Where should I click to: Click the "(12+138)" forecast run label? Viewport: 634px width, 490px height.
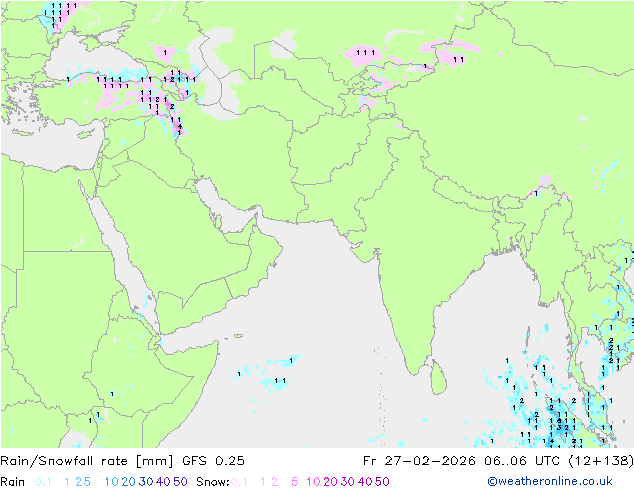click(601, 461)
